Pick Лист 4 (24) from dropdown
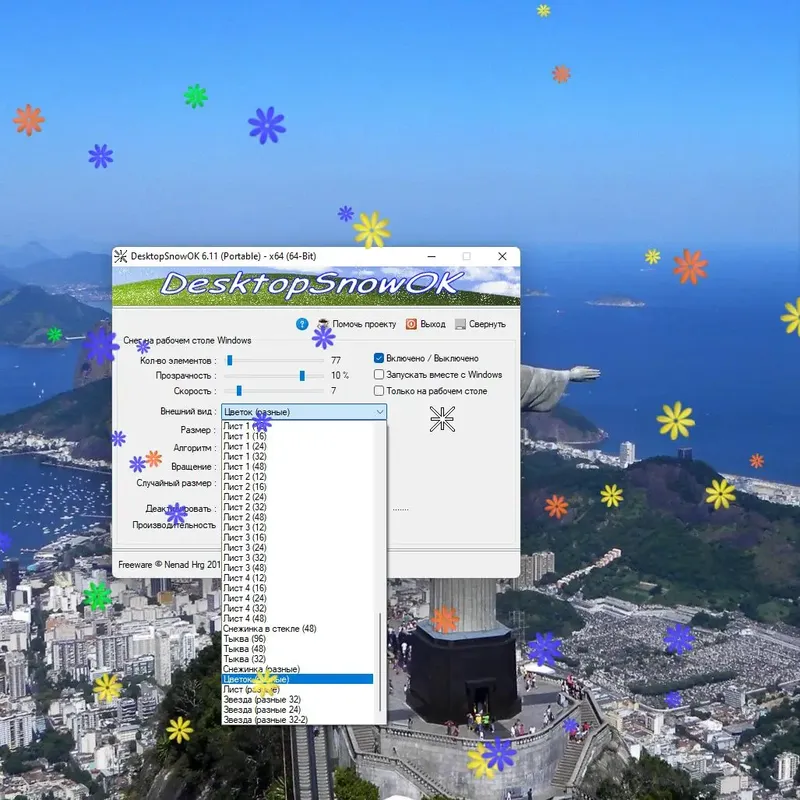Screen dimensions: 800x800 point(297,598)
